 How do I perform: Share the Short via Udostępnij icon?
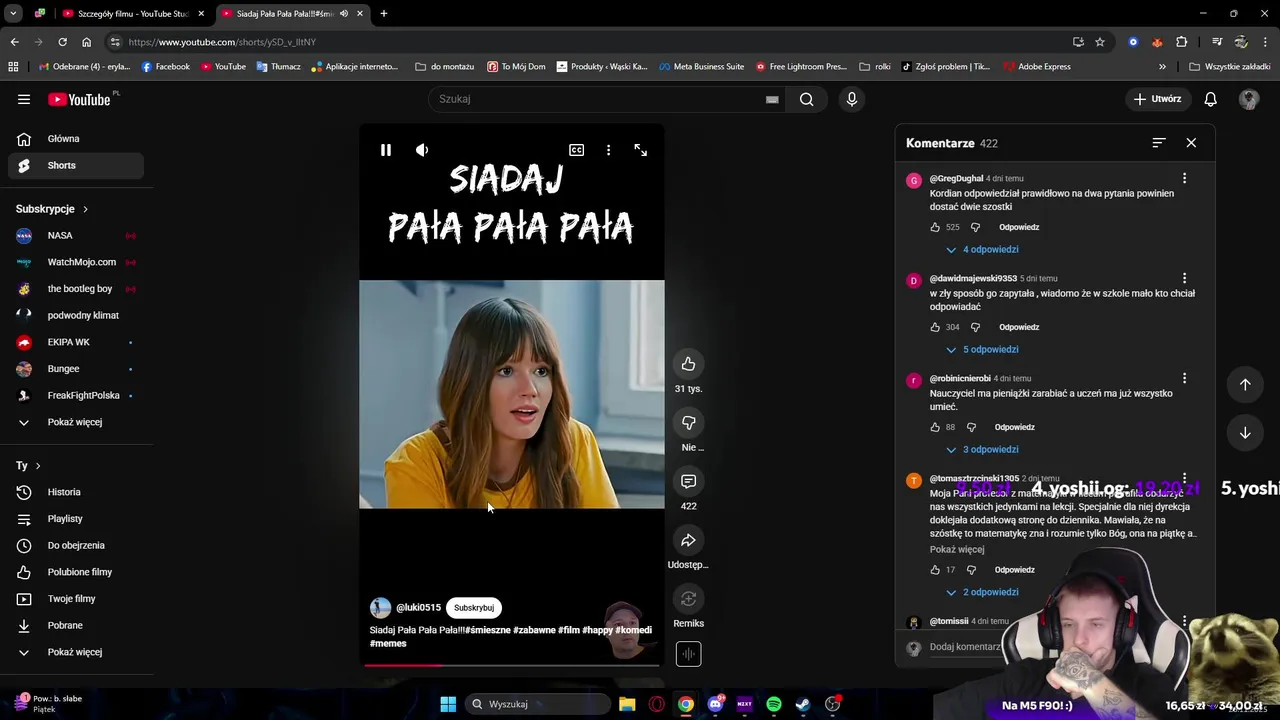688,541
